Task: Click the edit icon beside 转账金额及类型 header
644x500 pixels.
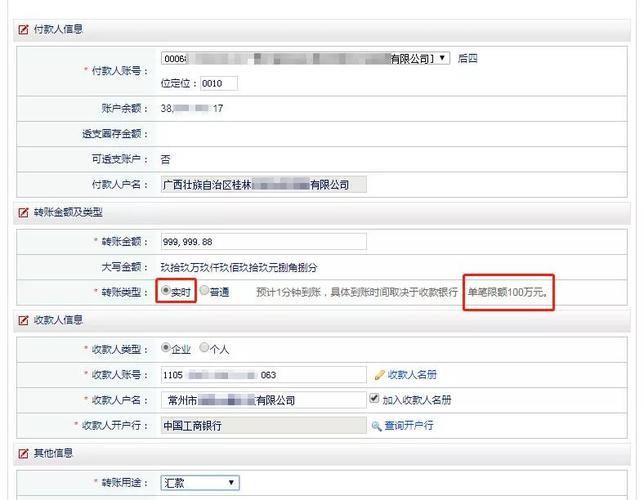Action: pyautogui.click(x=23, y=213)
